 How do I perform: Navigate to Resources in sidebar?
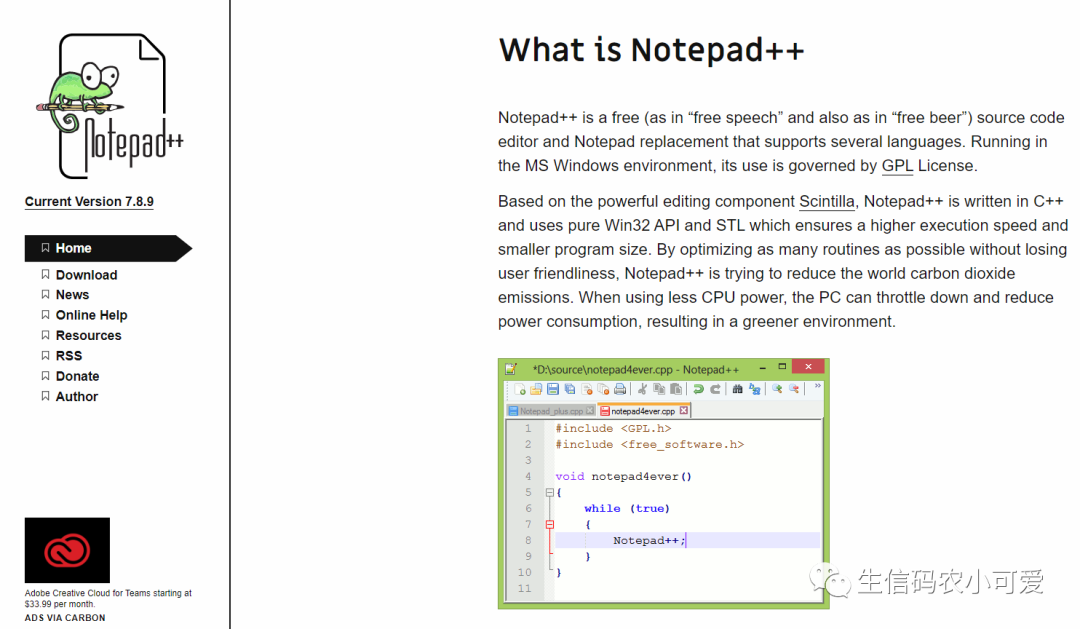88,336
